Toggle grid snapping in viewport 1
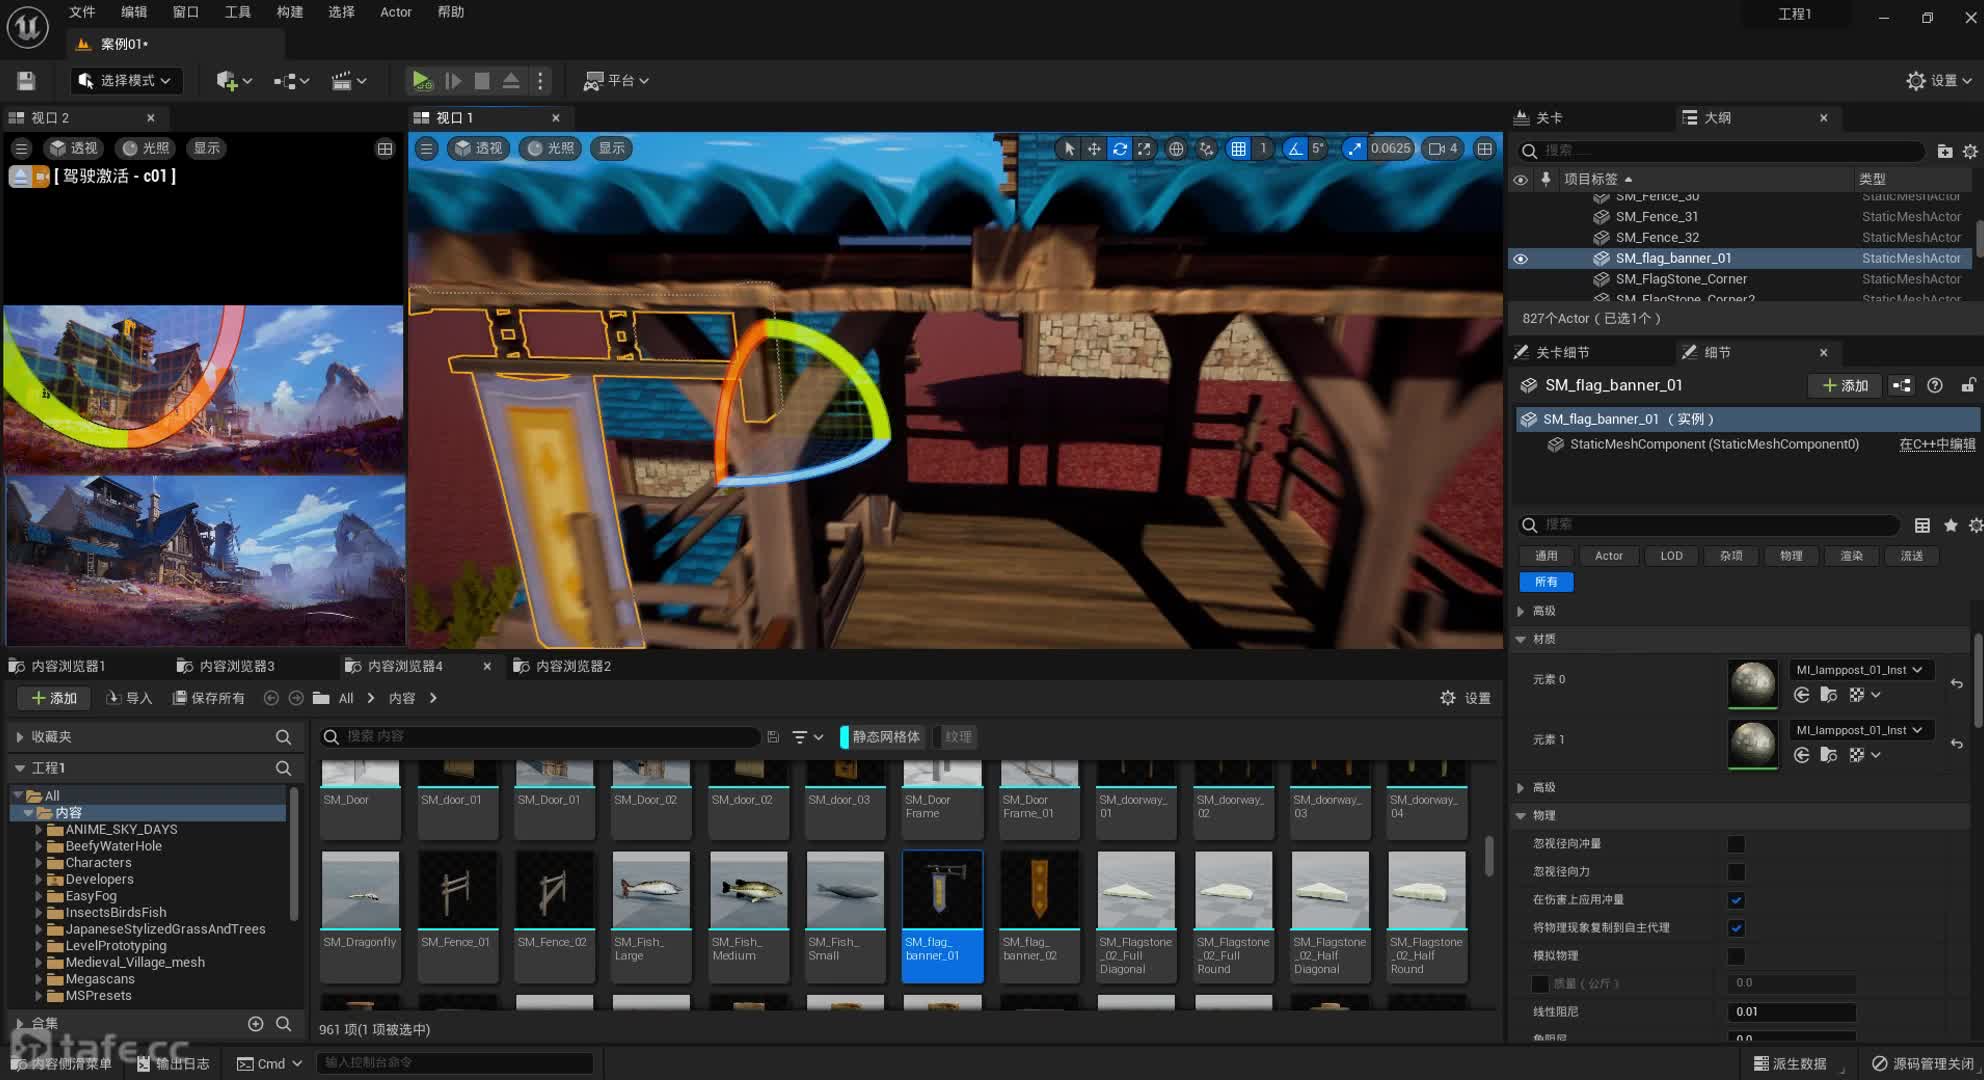 point(1238,148)
